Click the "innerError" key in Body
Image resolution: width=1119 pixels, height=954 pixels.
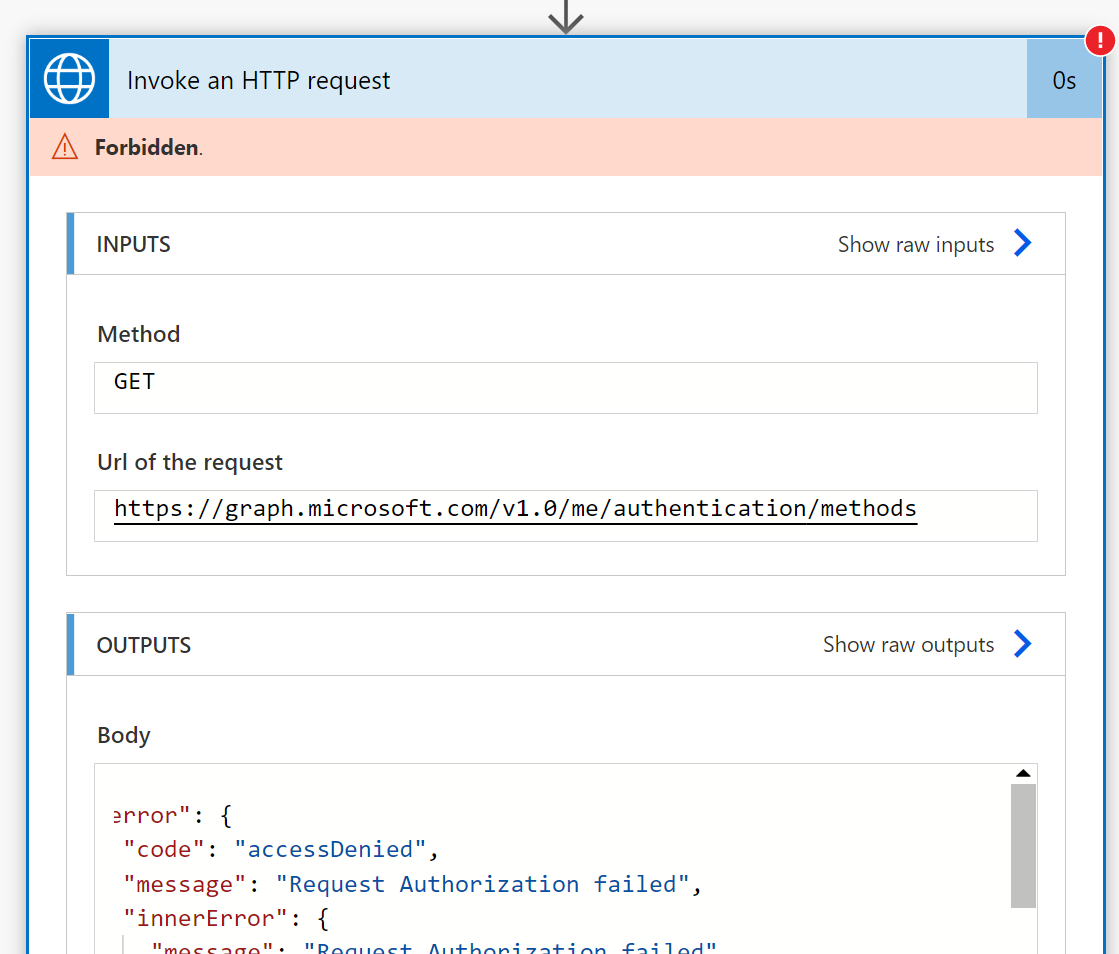pyautogui.click(x=205, y=918)
